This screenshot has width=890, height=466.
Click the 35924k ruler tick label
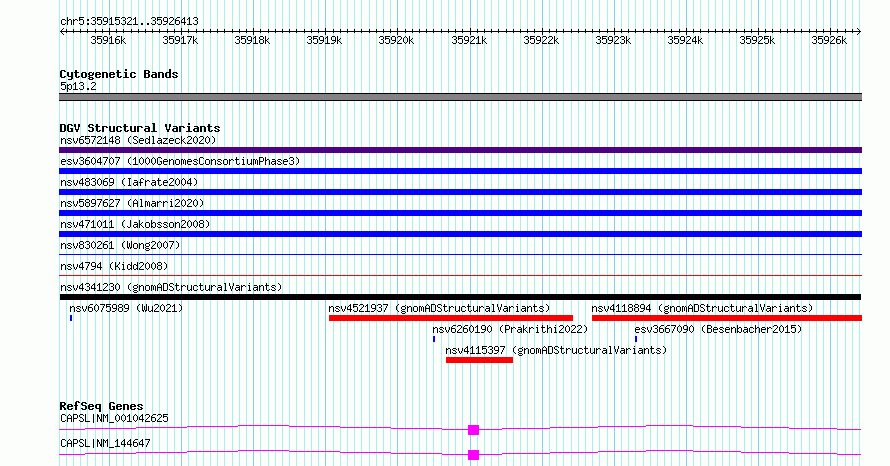pos(685,40)
